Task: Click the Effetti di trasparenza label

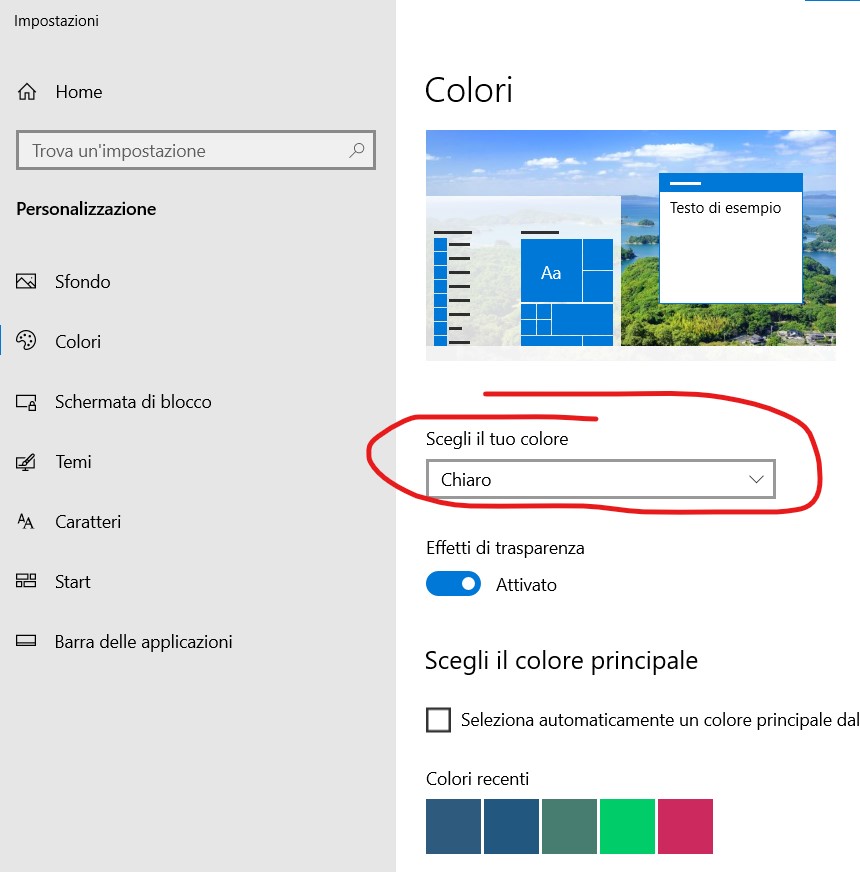Action: tap(505, 548)
